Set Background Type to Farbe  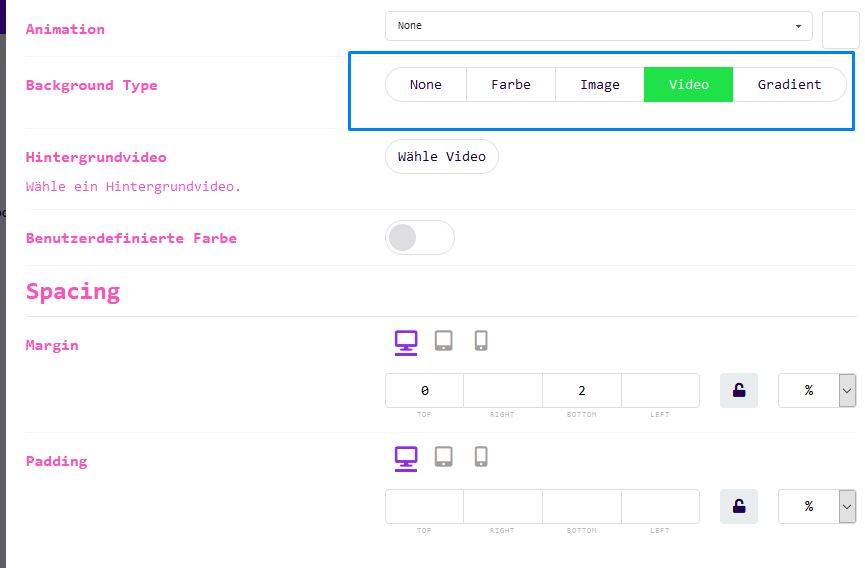(x=510, y=85)
